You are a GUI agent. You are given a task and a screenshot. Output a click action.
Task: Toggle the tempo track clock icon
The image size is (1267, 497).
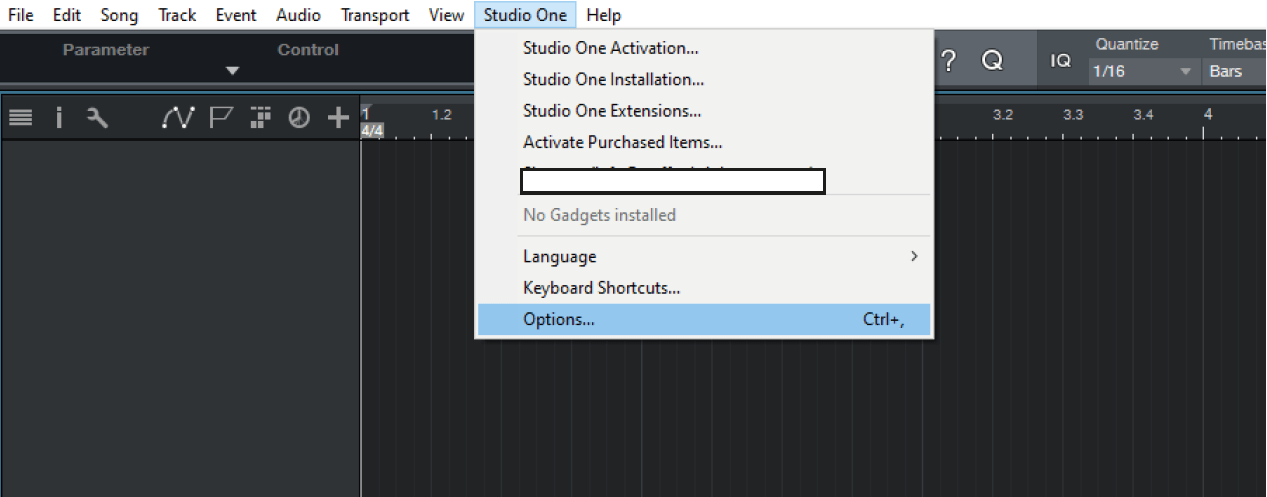[x=299, y=118]
